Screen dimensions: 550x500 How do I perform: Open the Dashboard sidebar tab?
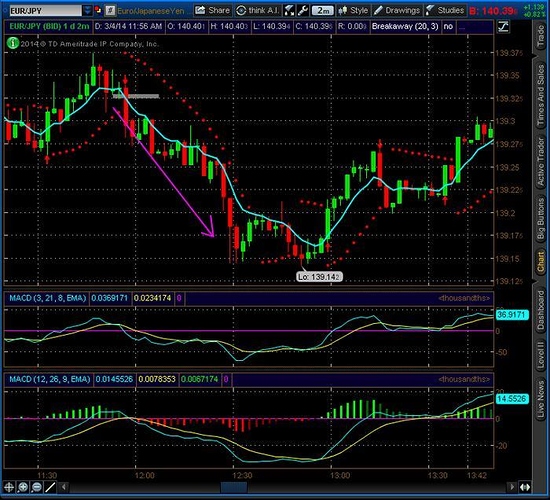point(541,309)
